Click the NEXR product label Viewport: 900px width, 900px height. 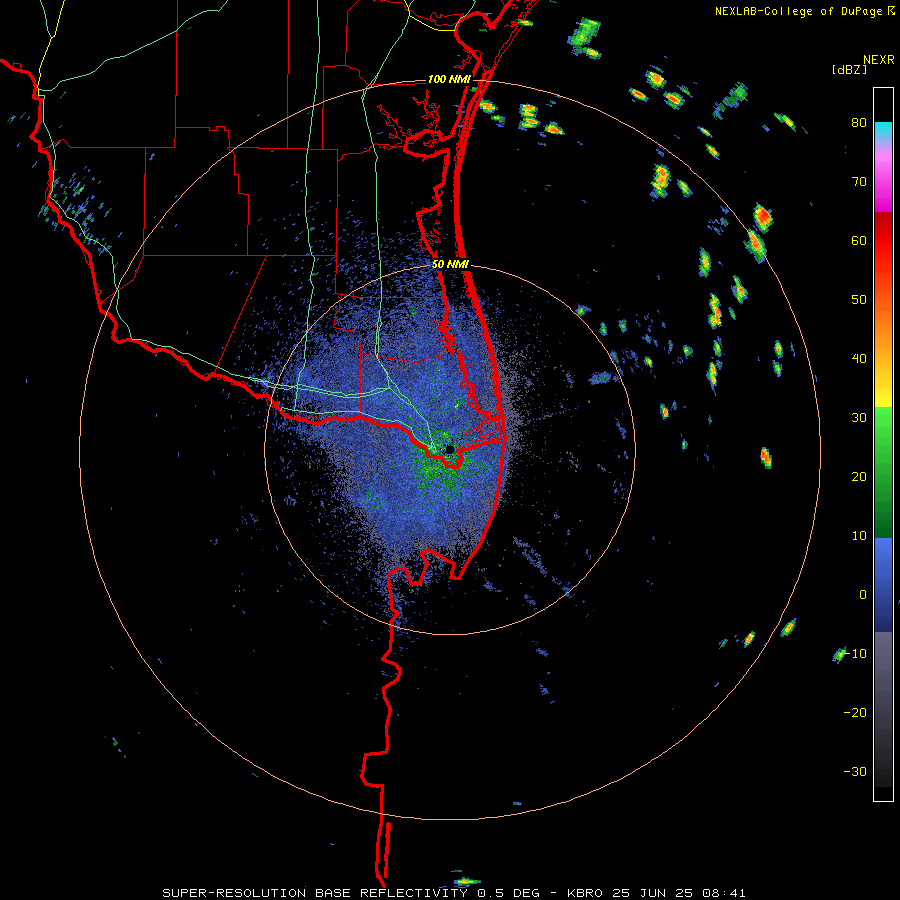tap(878, 60)
